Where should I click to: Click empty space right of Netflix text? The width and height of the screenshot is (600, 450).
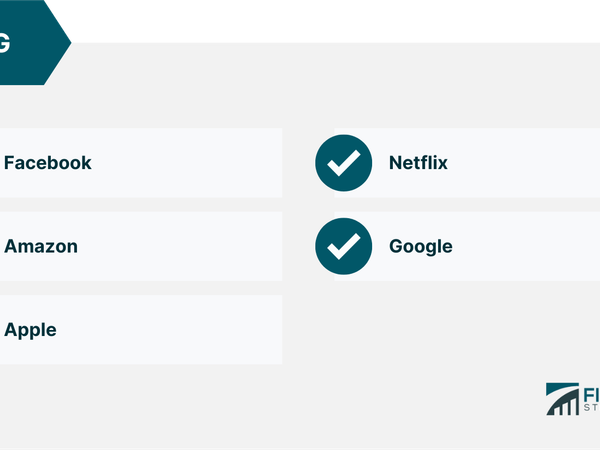524,163
